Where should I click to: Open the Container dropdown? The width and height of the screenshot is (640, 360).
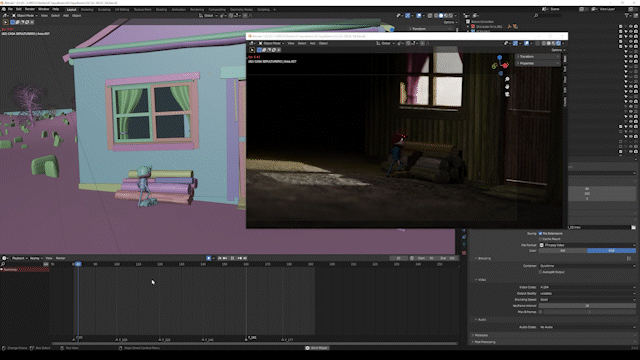pyautogui.click(x=587, y=266)
